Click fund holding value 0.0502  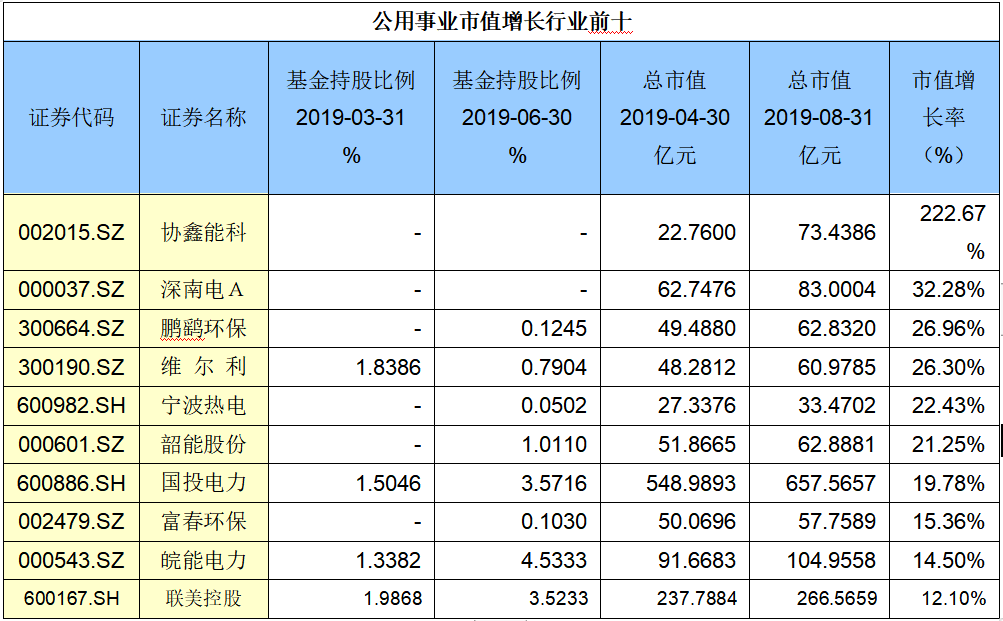point(554,405)
